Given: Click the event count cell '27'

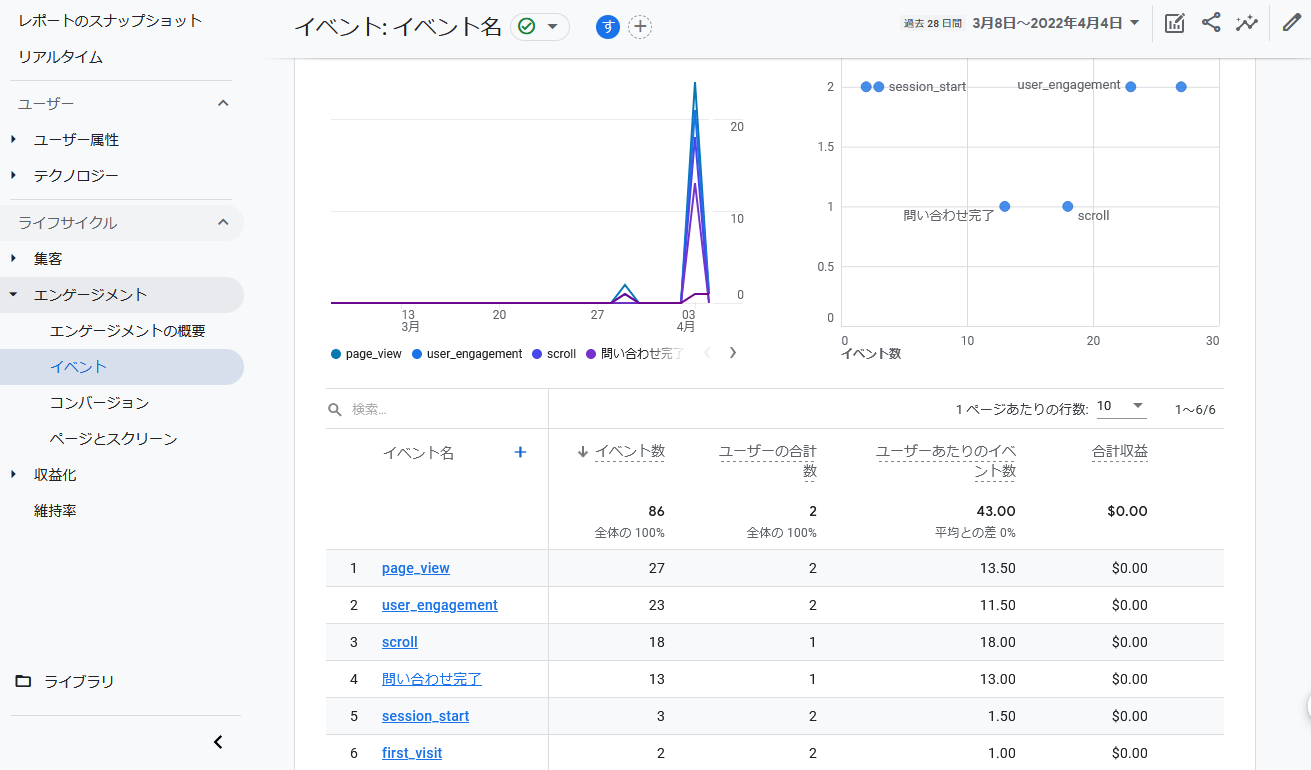Looking at the screenshot, I should 657,568.
